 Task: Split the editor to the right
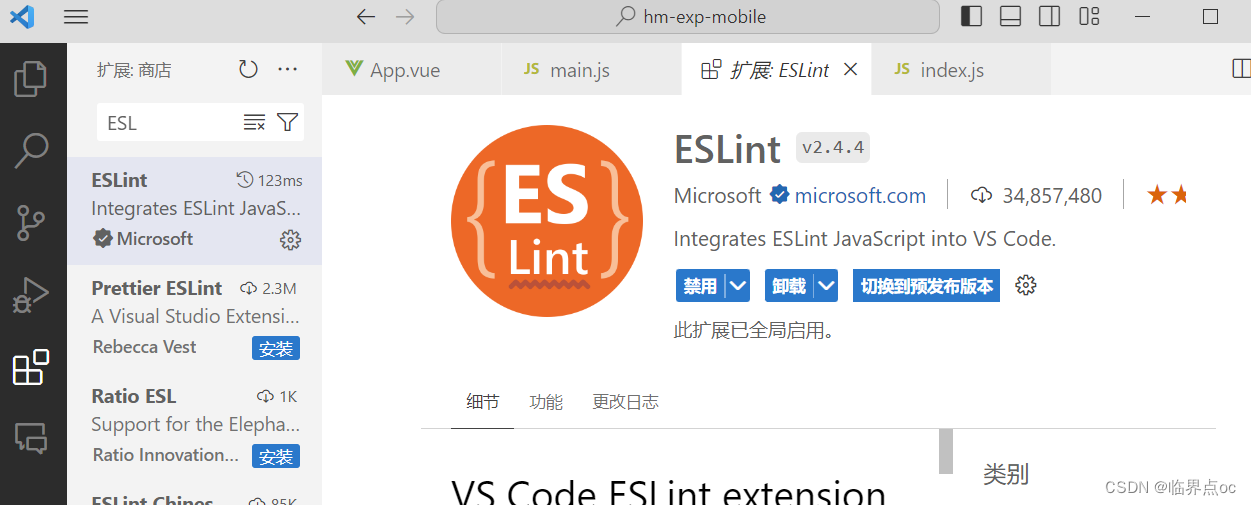1241,69
